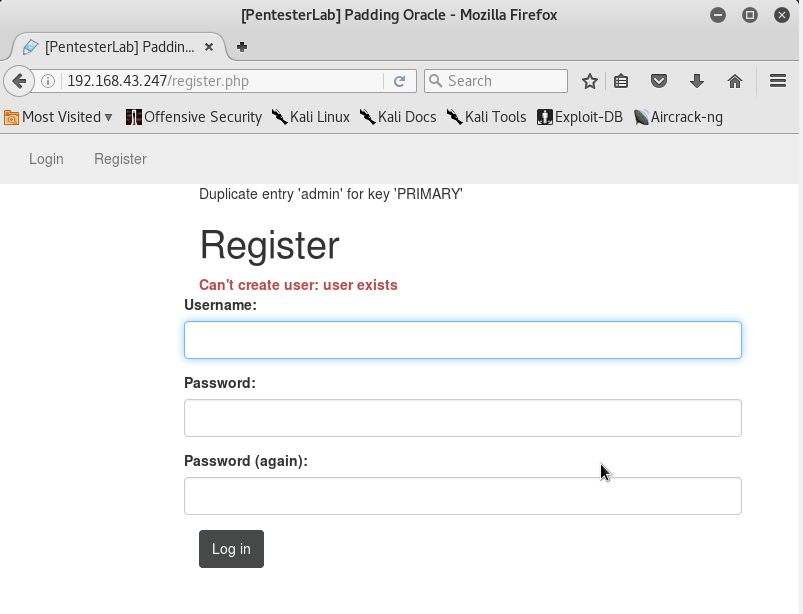
Task: Open the Exploit-DB bookmark
Action: 580,117
